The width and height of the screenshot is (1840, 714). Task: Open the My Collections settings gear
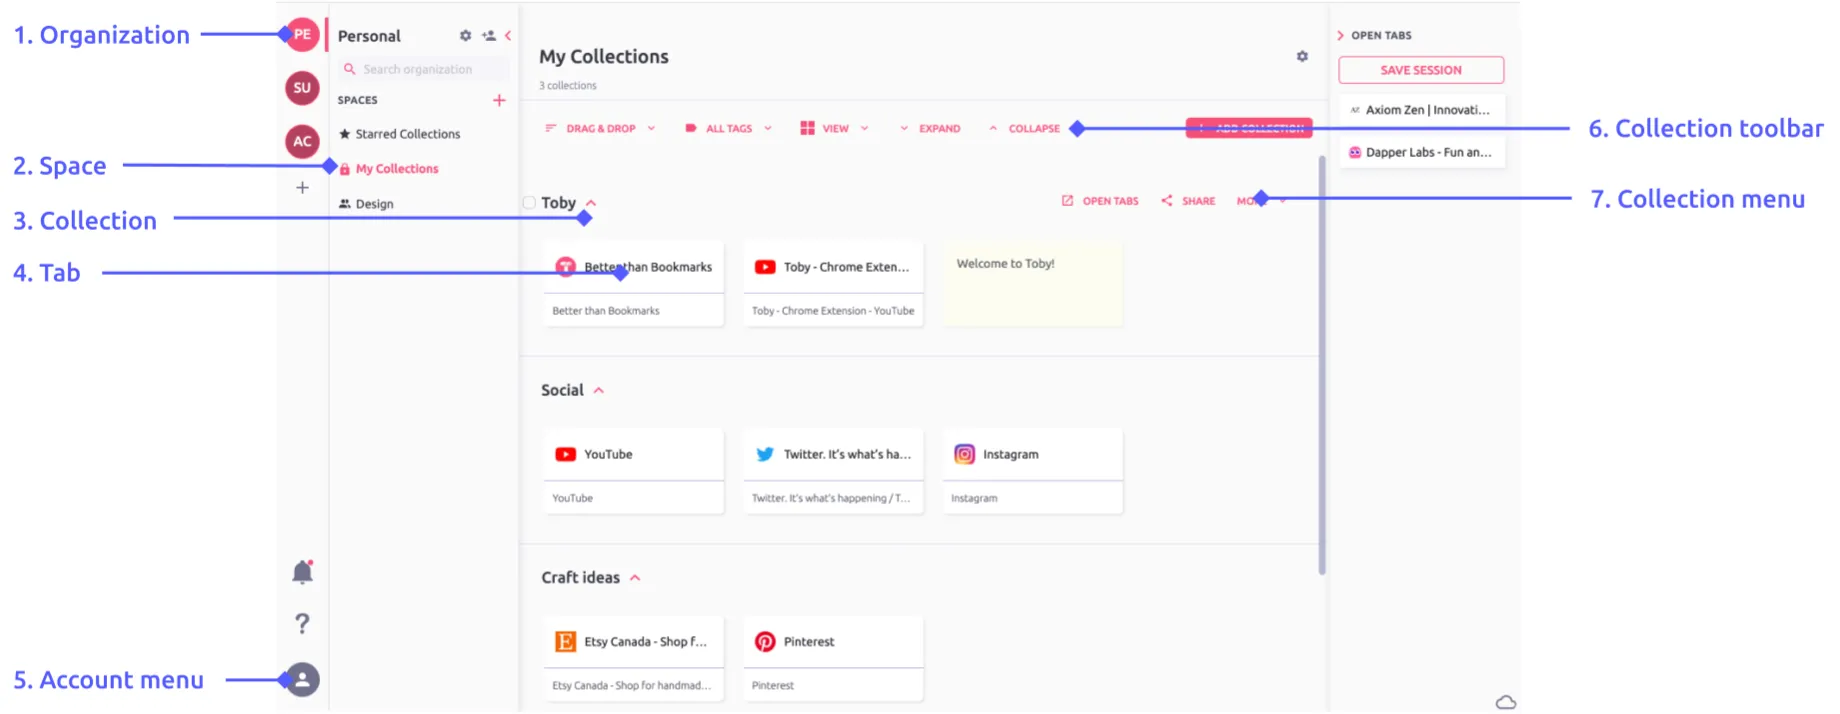coord(1302,57)
